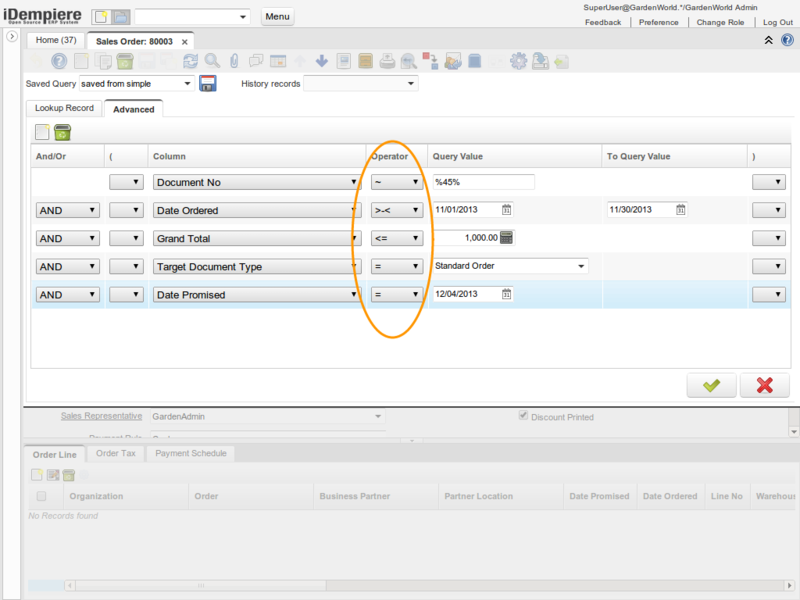The height and width of the screenshot is (600, 800).
Task: Open calculator for Grand Total value
Action: click(507, 238)
